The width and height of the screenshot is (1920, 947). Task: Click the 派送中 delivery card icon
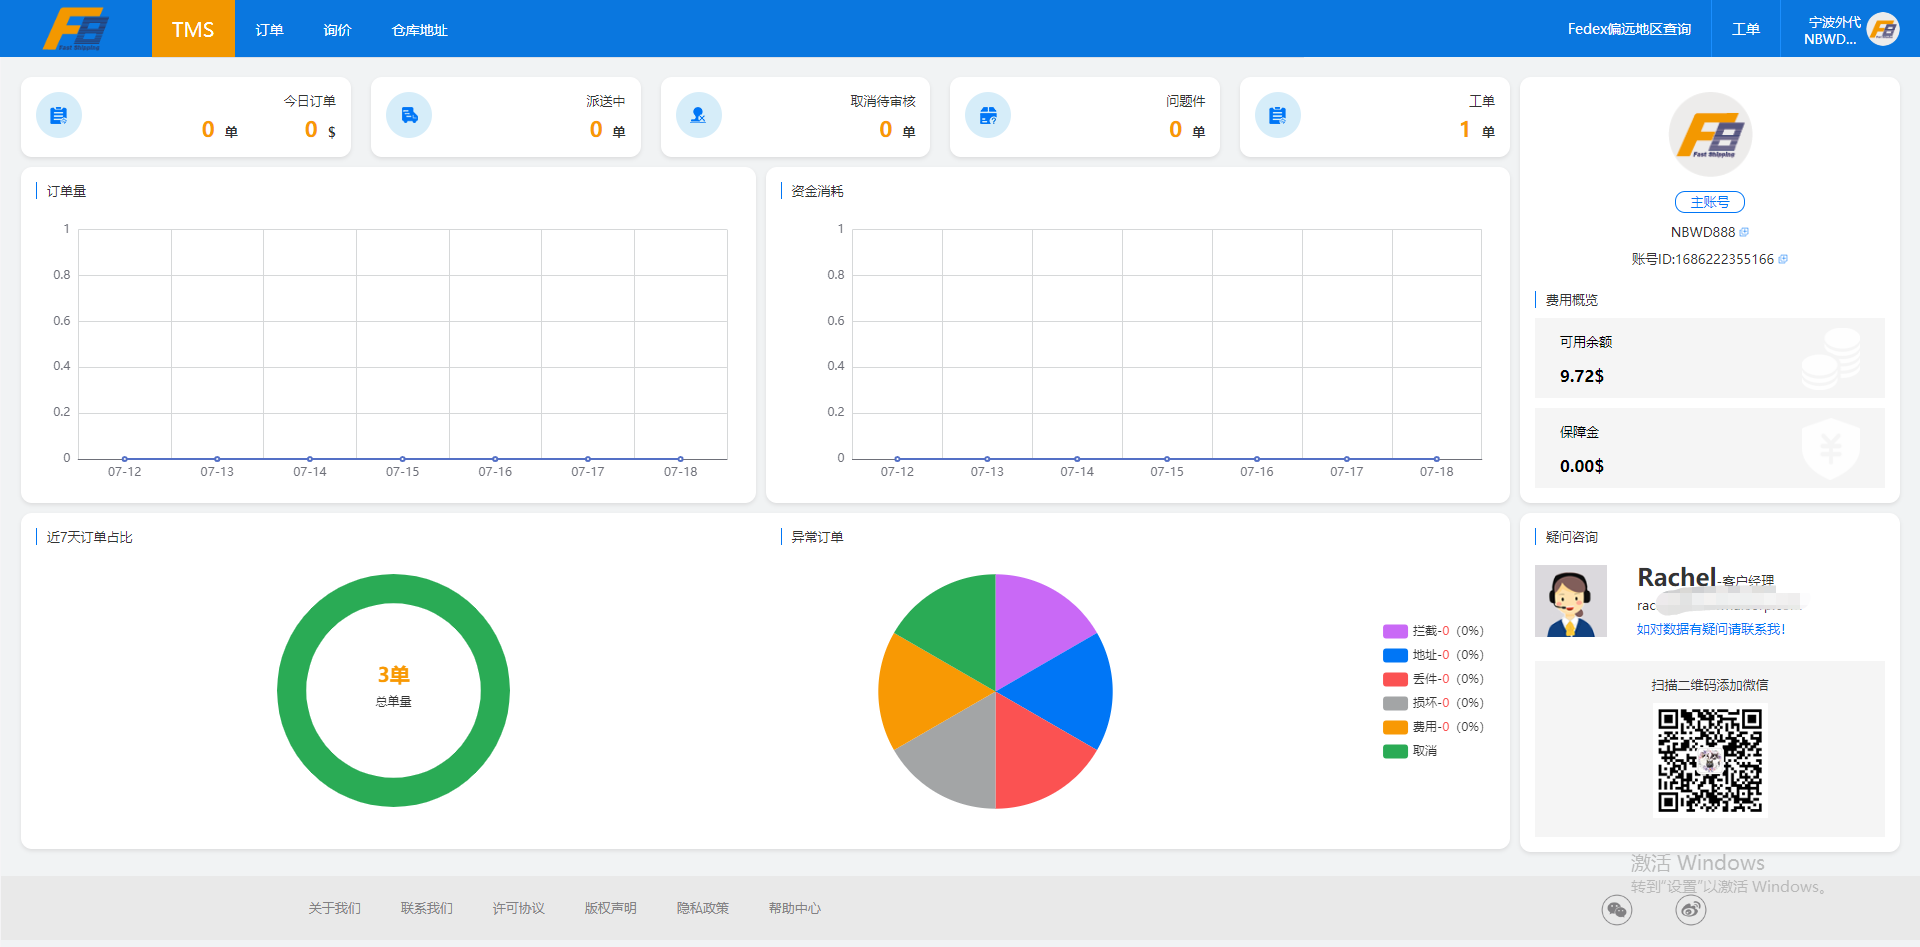point(409,116)
